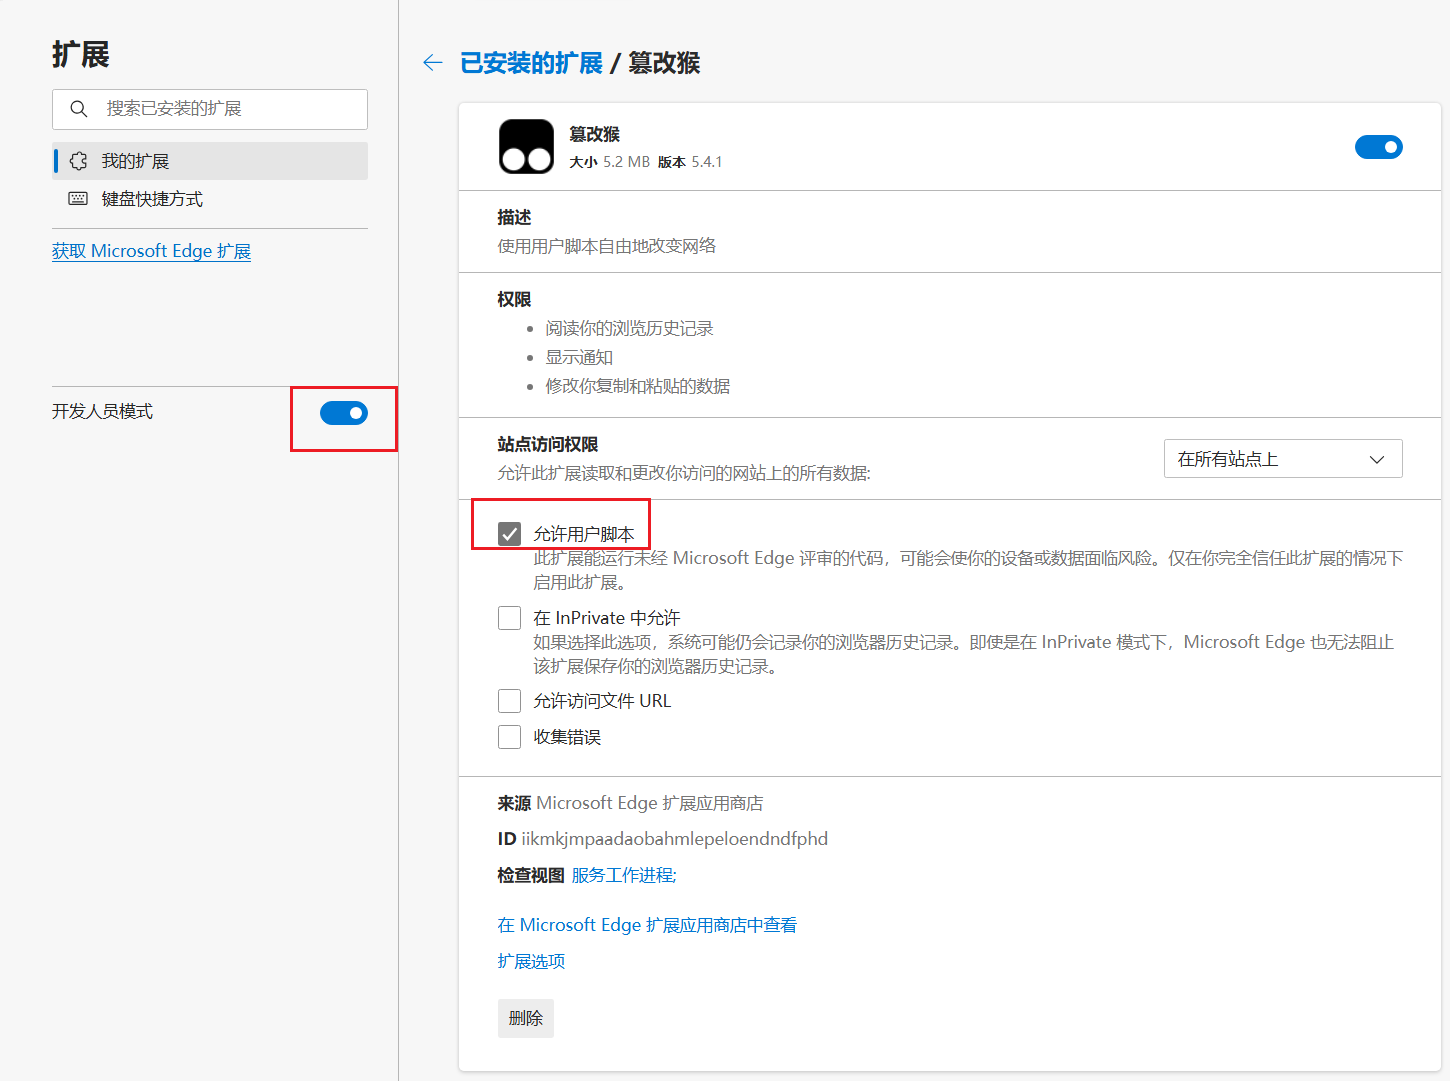
Task: Click the 扩展 page heading in the sidebar
Action: pyautogui.click(x=80, y=54)
